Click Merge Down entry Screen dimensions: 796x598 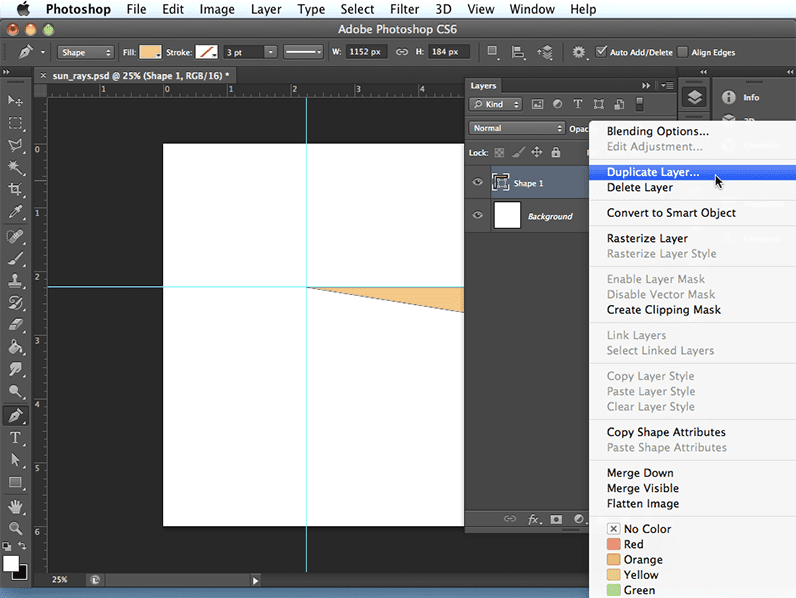point(640,473)
